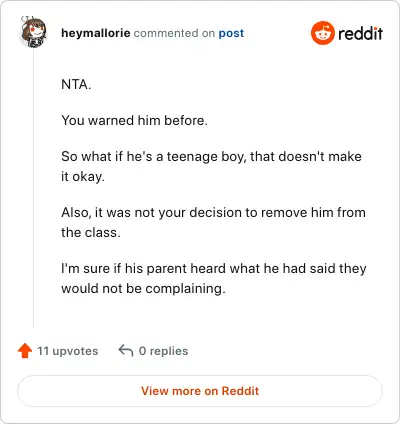Click the "would not be complaining." line
Viewport: 400px width, 424px height.
pyautogui.click(x=143, y=288)
